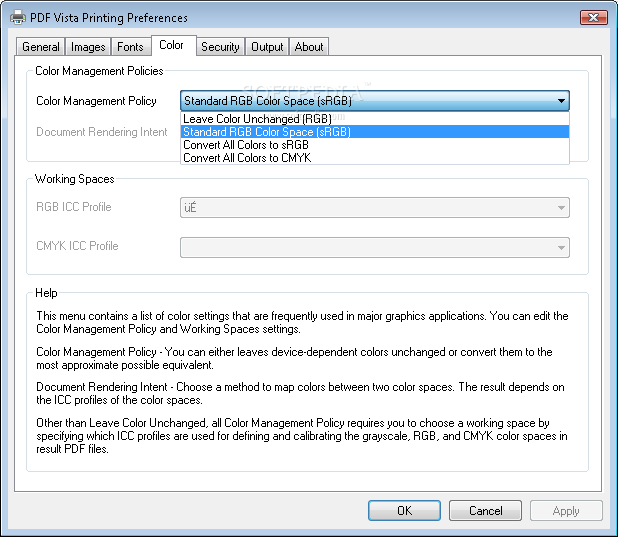This screenshot has width=618, height=537.
Task: Choose Leave Color Unchanged (RGB) option
Action: (375, 119)
